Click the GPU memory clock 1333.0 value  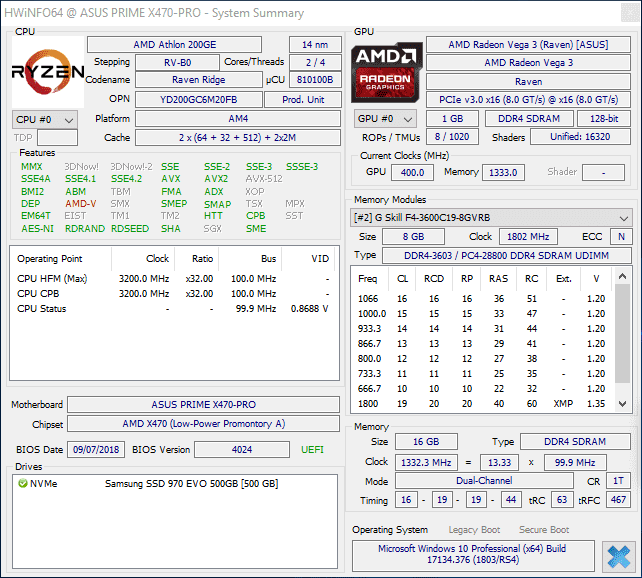pos(503,172)
